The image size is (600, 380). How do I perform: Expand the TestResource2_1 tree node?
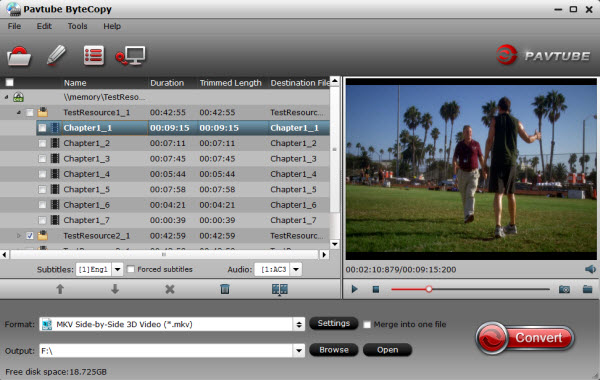(x=18, y=236)
